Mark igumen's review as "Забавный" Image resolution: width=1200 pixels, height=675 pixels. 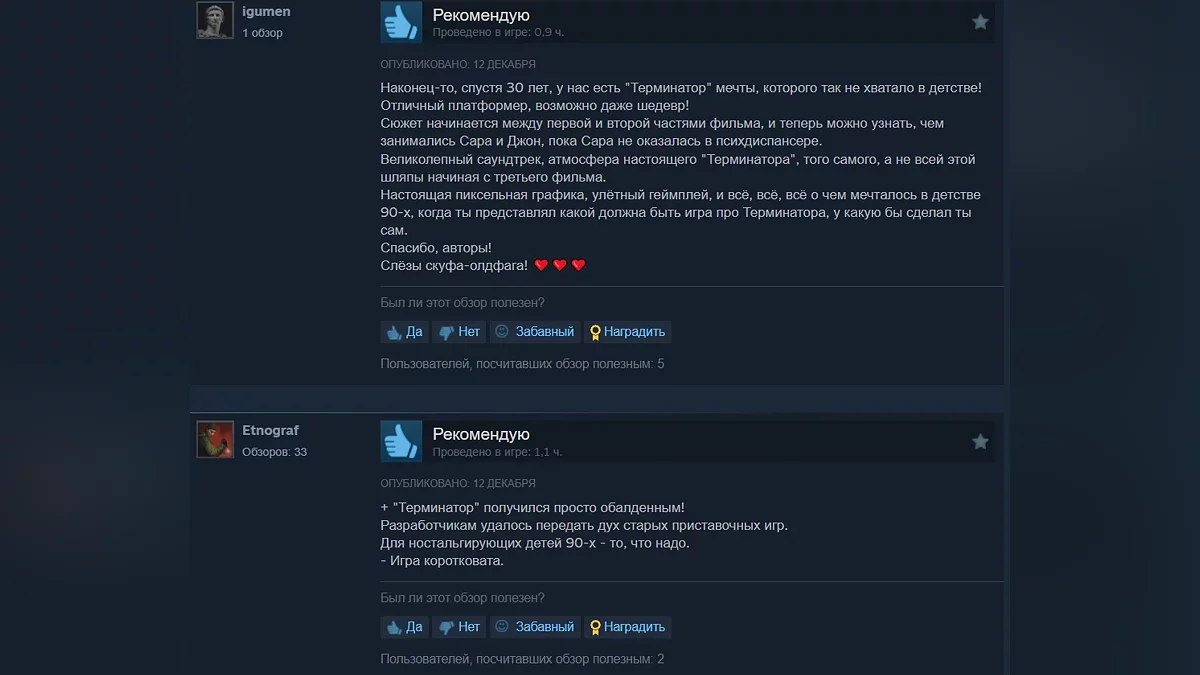[x=535, y=332]
